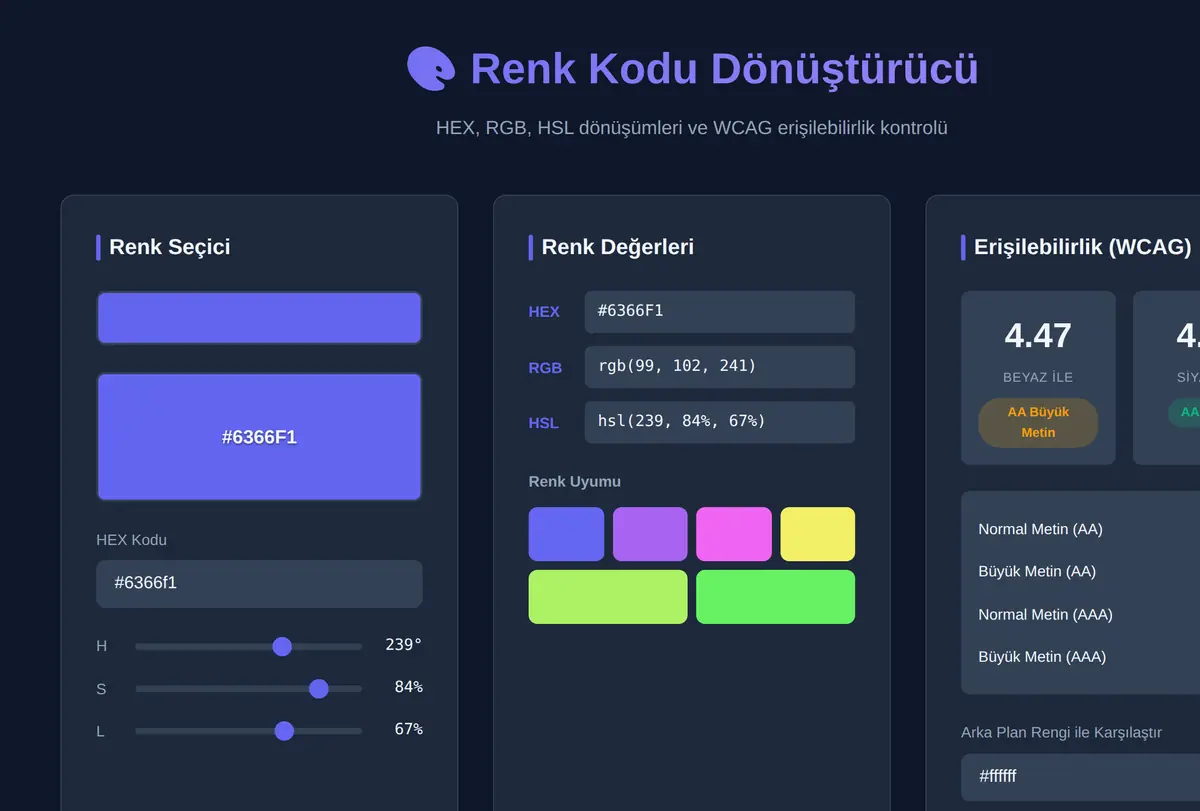1200x811 pixels.
Task: Click the large #6366F1 color preview
Action: (259, 437)
